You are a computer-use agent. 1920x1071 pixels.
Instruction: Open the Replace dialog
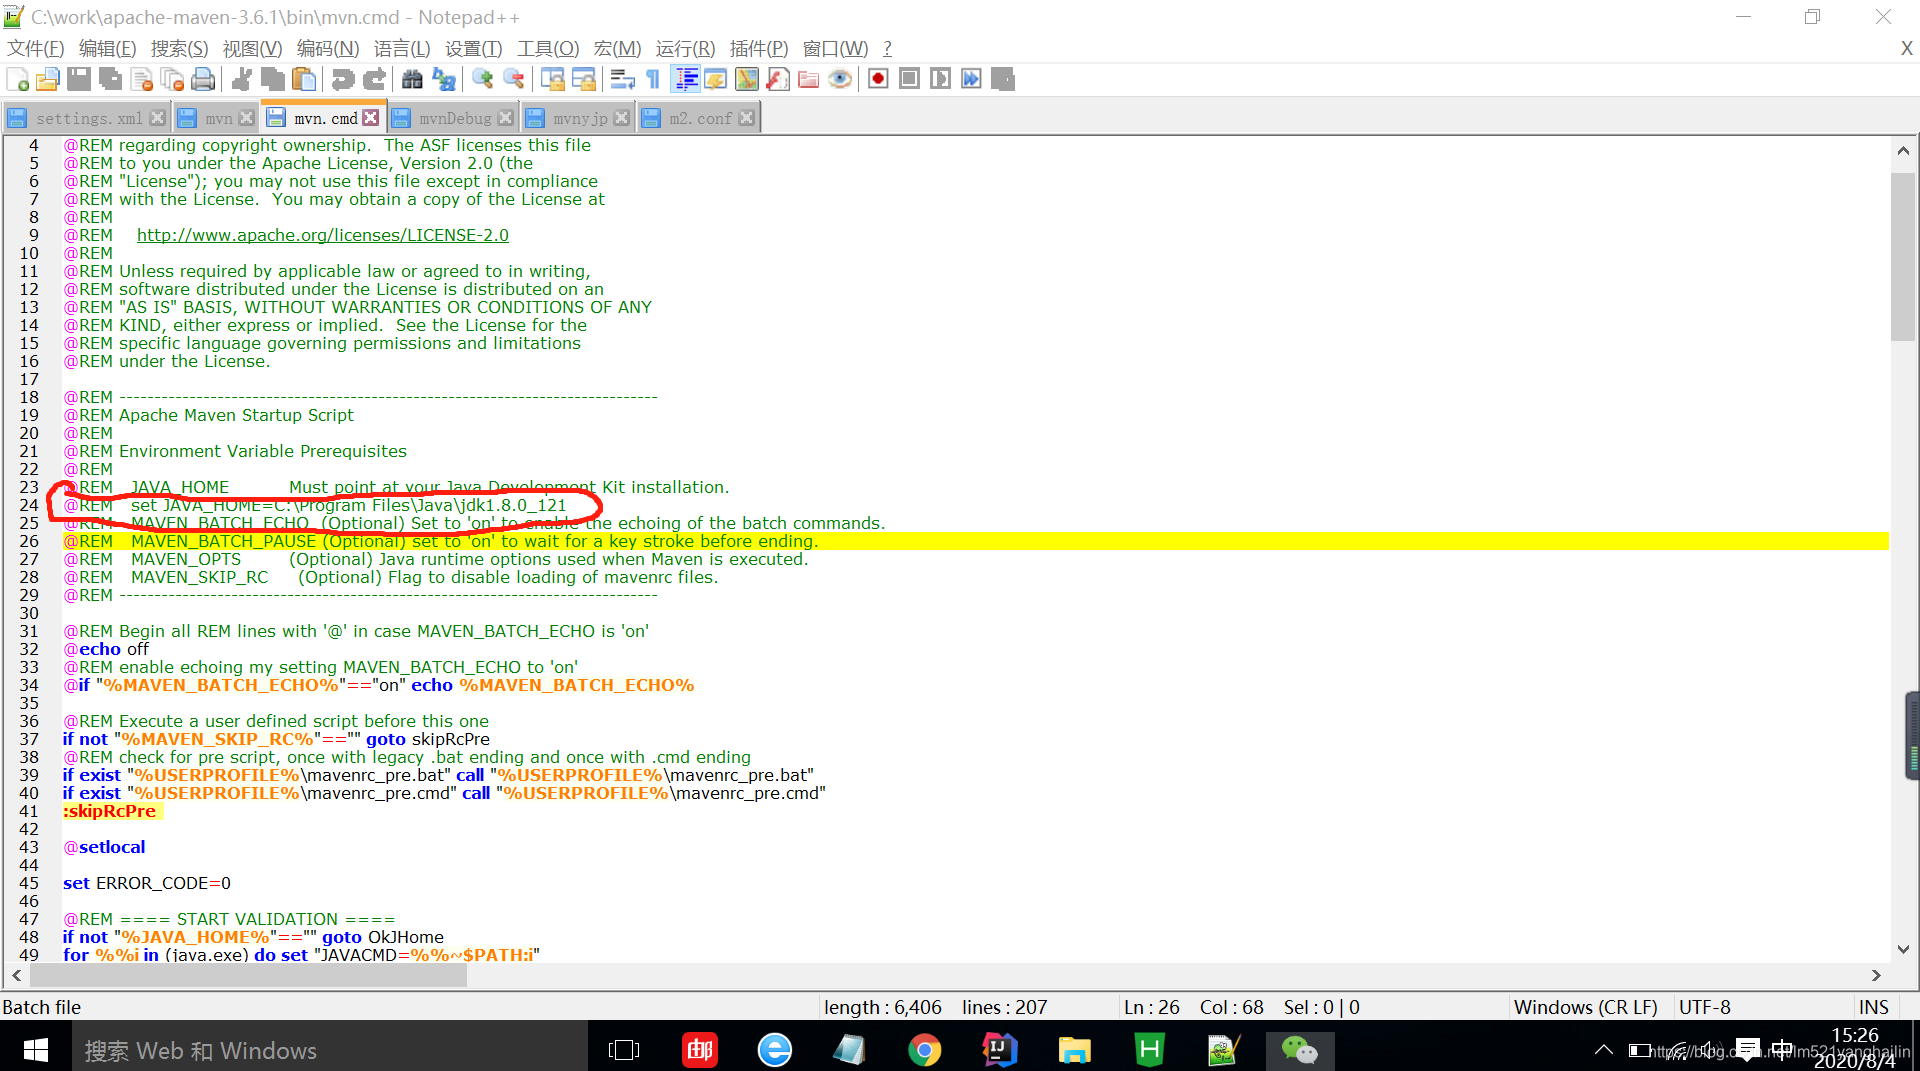443,78
